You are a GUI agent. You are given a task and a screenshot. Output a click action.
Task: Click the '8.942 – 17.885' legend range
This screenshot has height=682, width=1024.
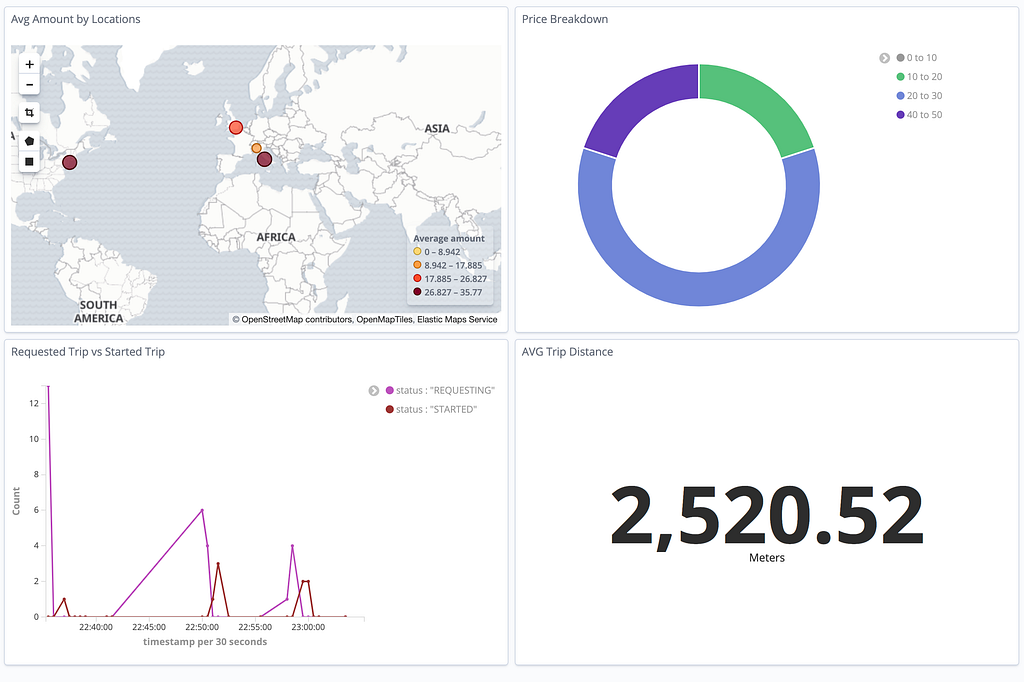[453, 265]
